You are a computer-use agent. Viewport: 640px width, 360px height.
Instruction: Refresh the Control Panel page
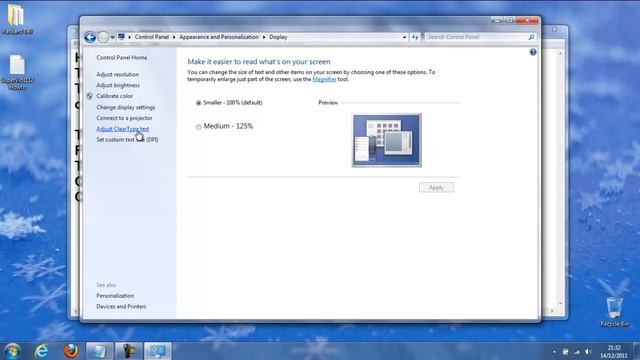point(415,37)
